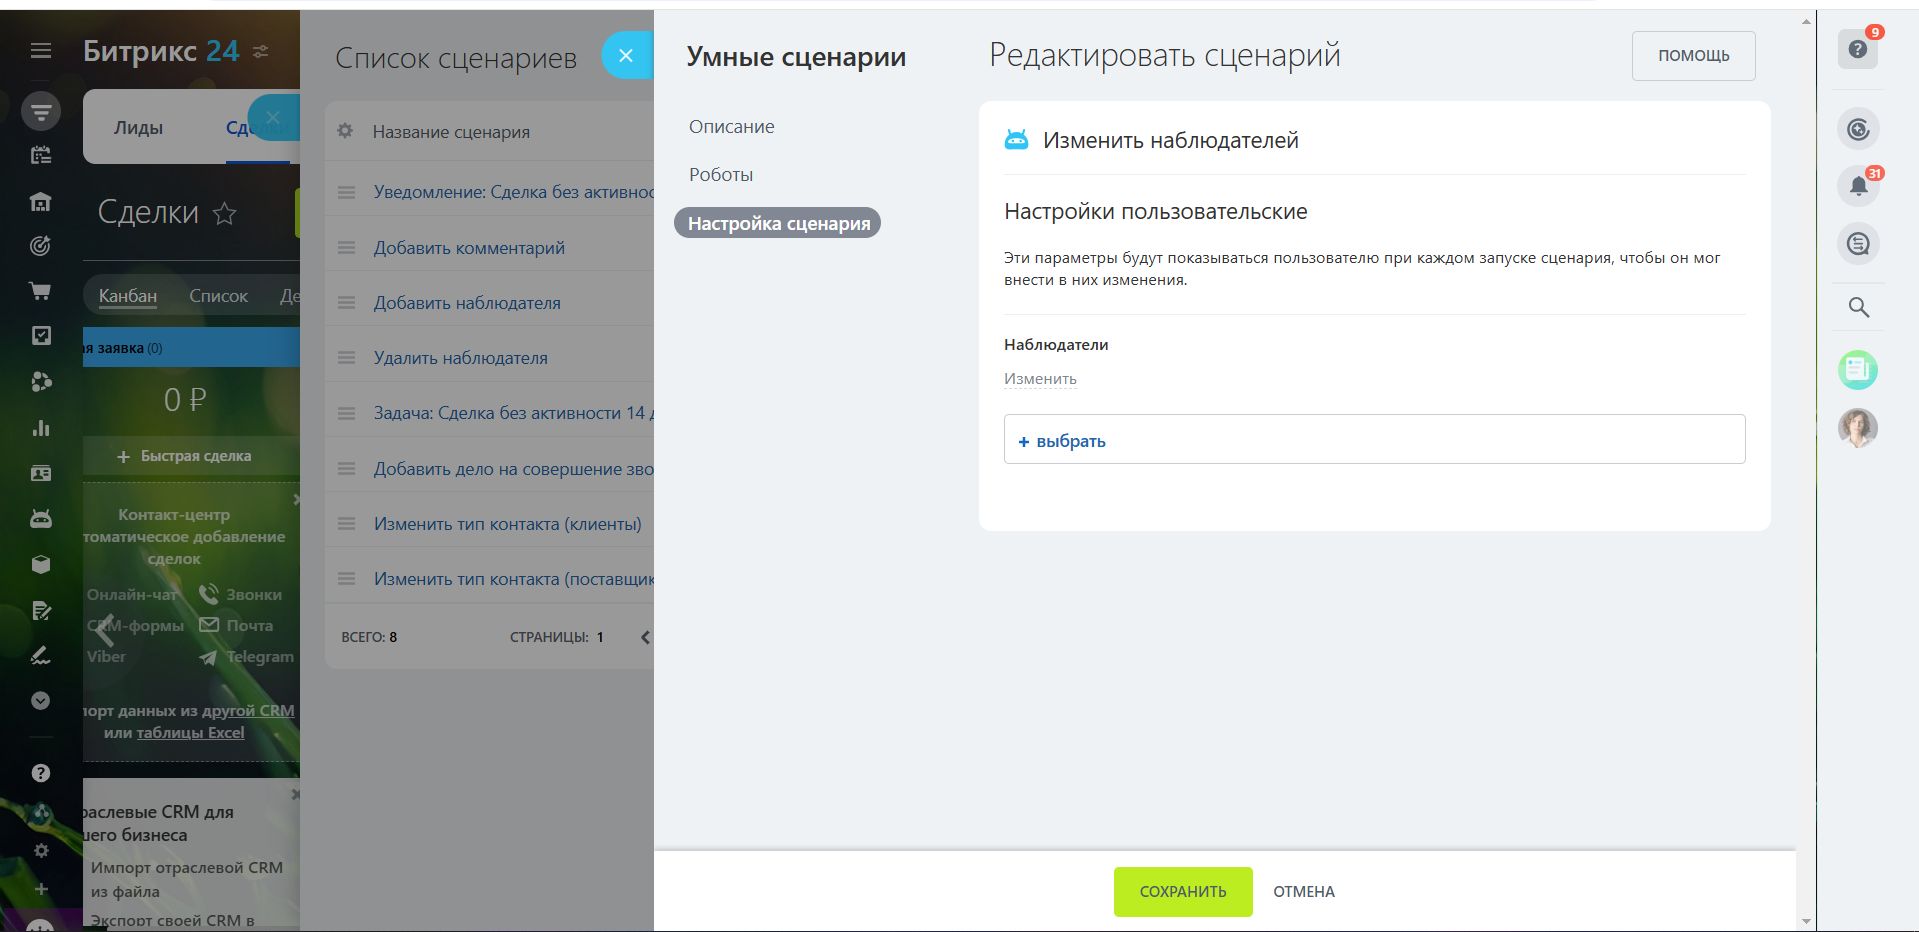Click drag handle of Добавить комментарий row
Image resolution: width=1919 pixels, height=932 pixels.
[x=346, y=248]
